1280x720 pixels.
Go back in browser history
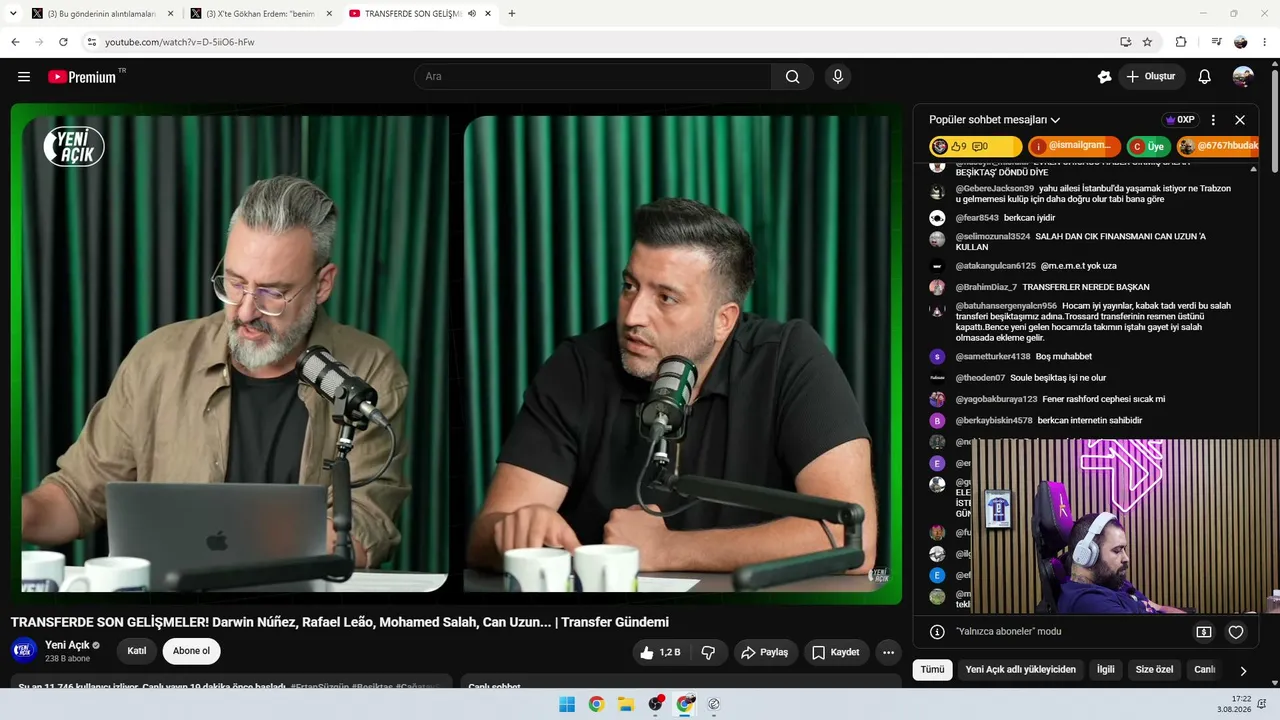pyautogui.click(x=16, y=42)
